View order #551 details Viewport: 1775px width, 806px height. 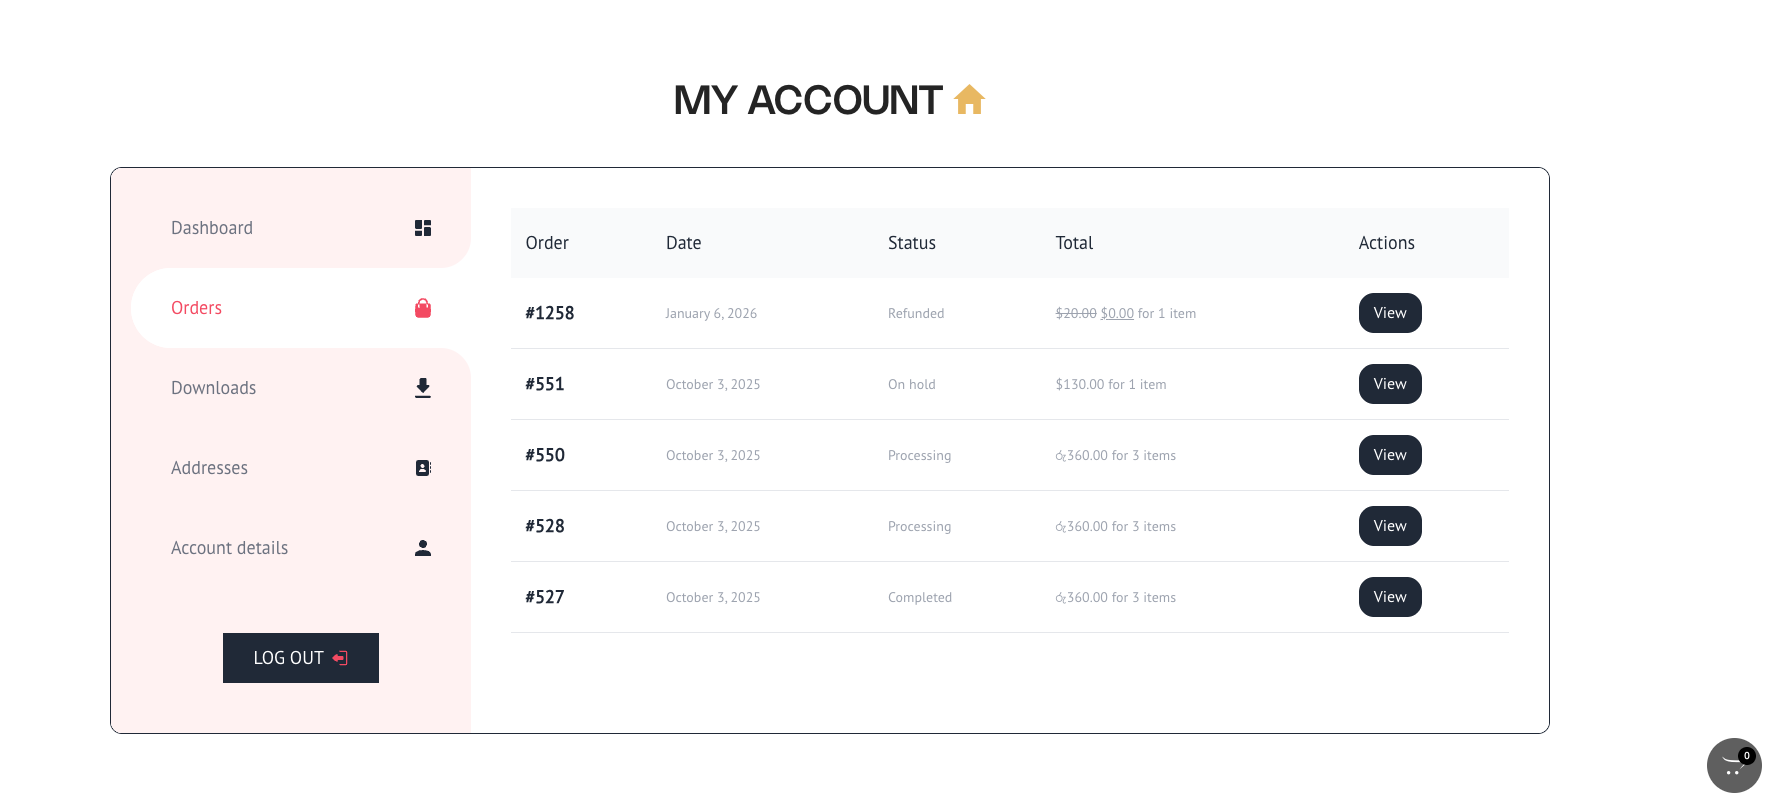pos(1389,384)
